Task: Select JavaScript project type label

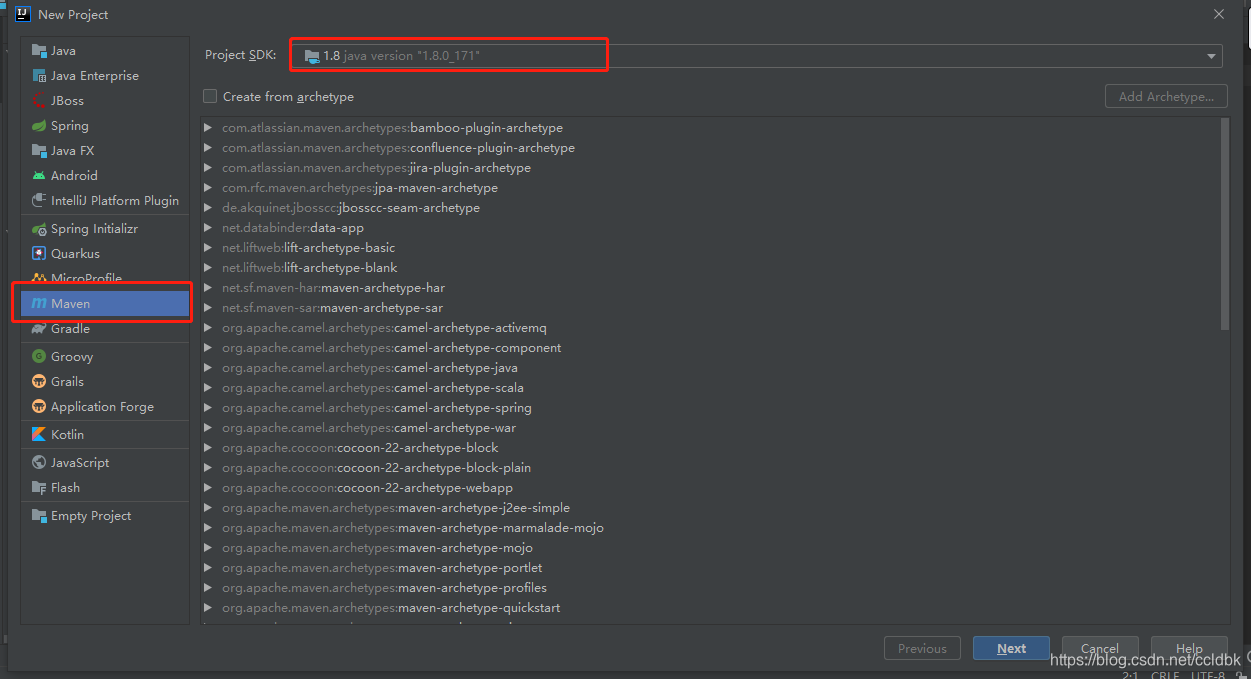Action: click(80, 463)
